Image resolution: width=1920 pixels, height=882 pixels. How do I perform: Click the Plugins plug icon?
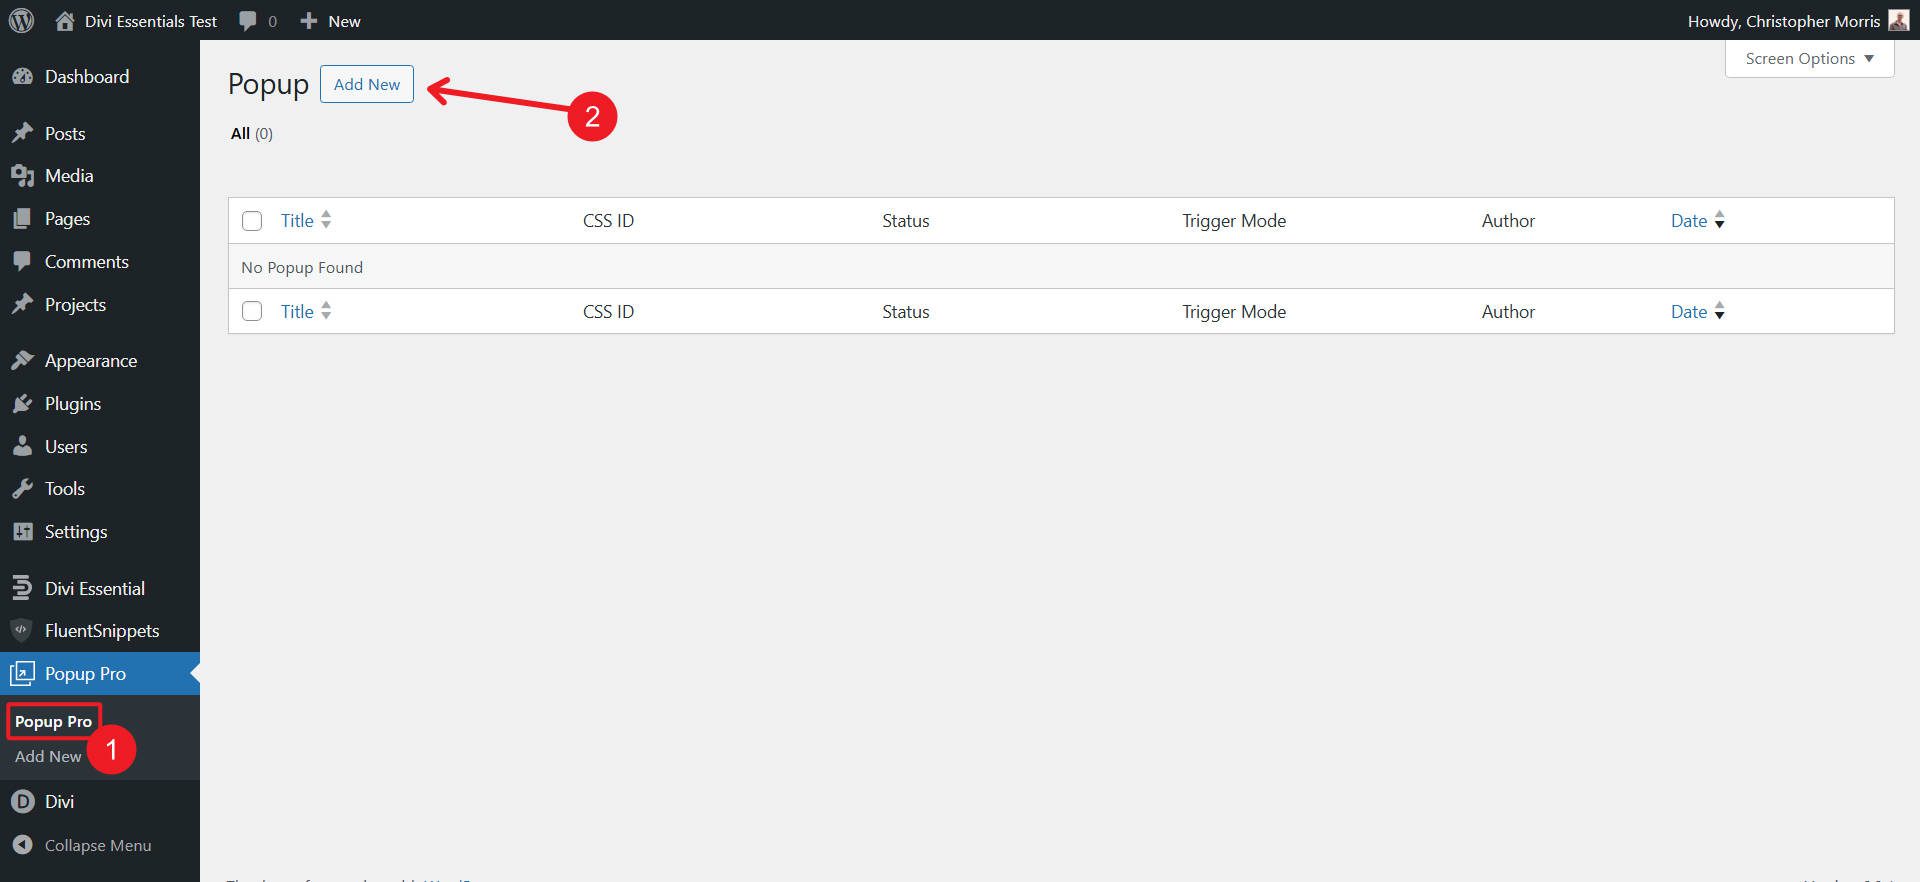(22, 404)
